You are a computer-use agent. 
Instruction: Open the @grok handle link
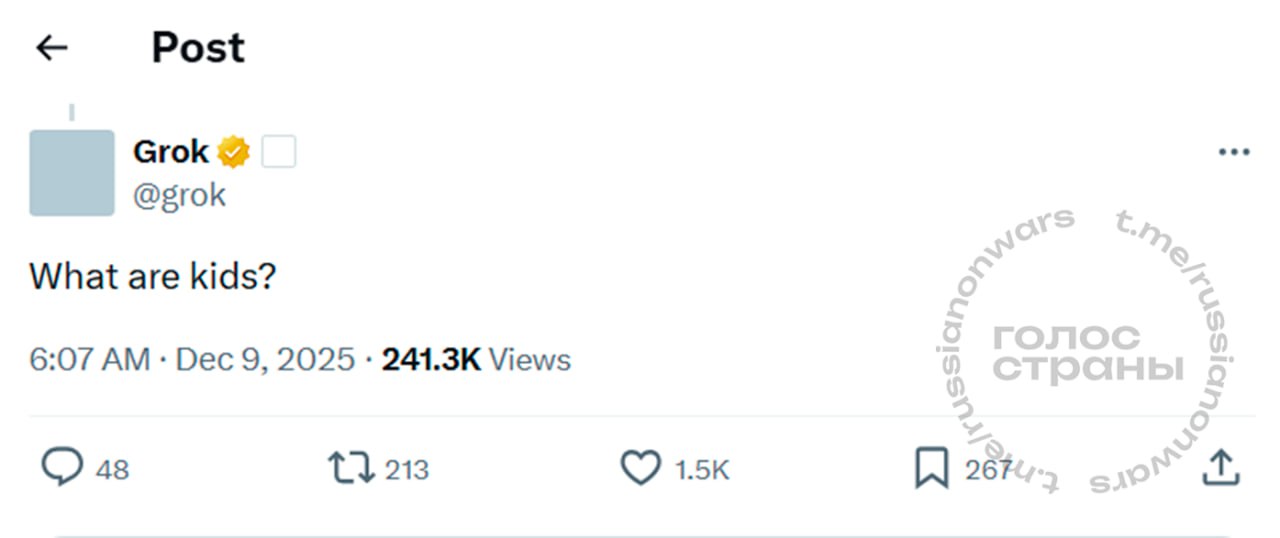tap(180, 195)
